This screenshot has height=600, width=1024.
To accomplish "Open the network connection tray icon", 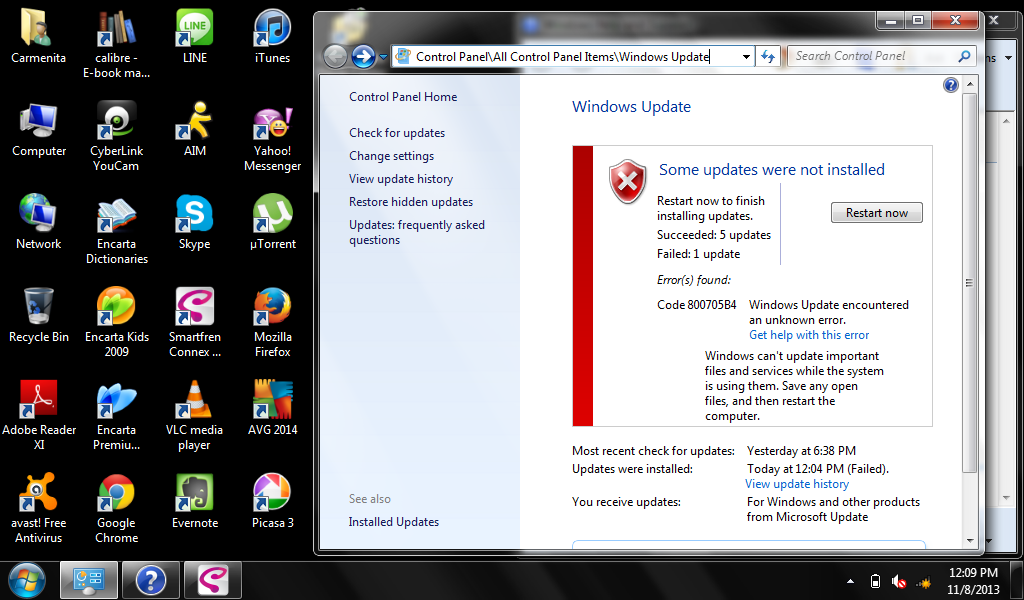I will point(923,582).
